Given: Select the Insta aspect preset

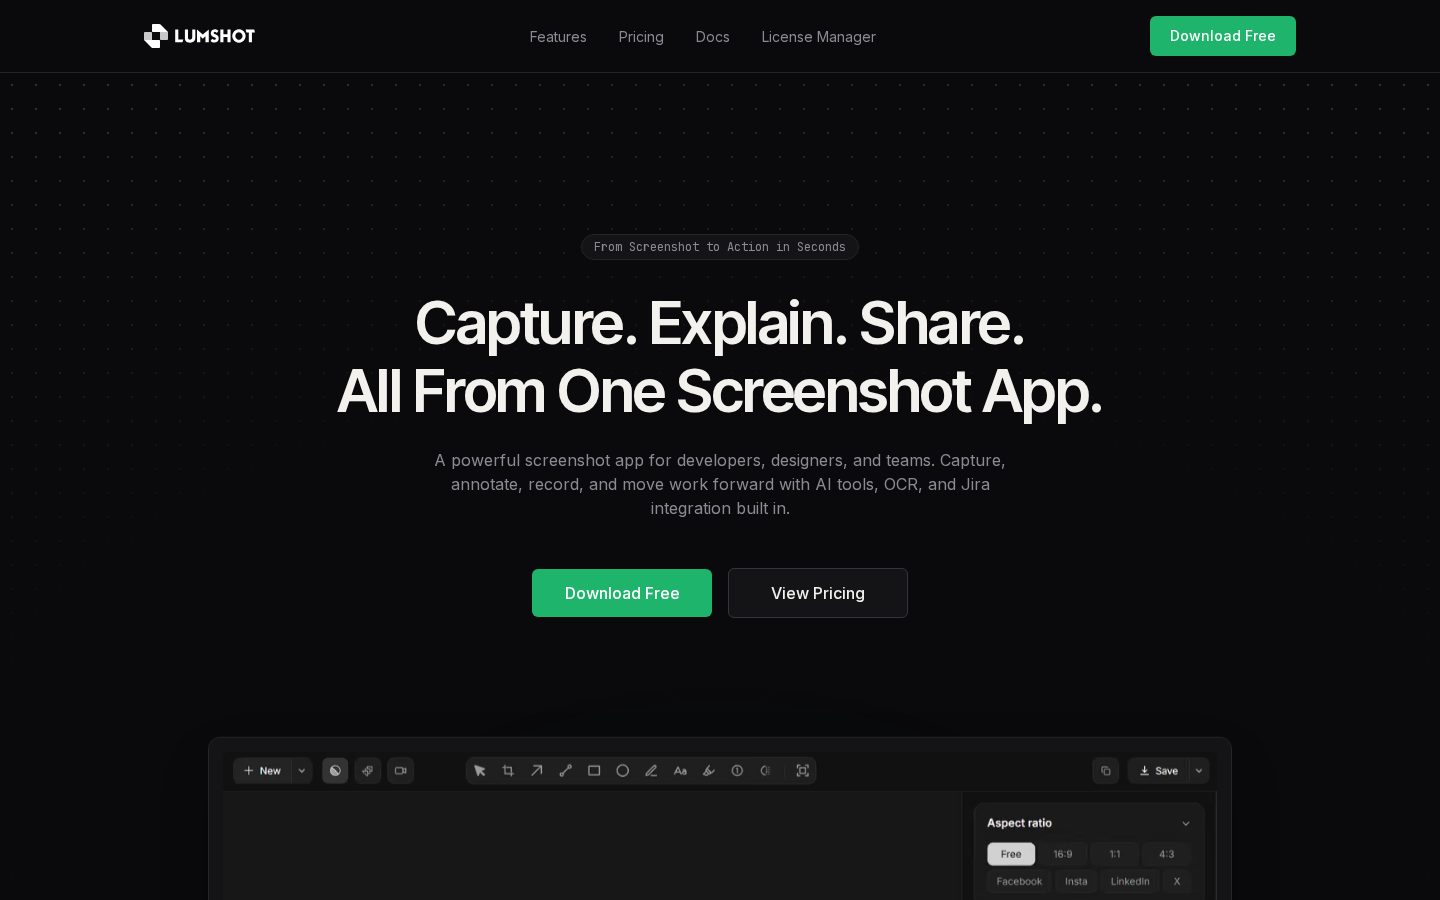Looking at the screenshot, I should 1076,881.
